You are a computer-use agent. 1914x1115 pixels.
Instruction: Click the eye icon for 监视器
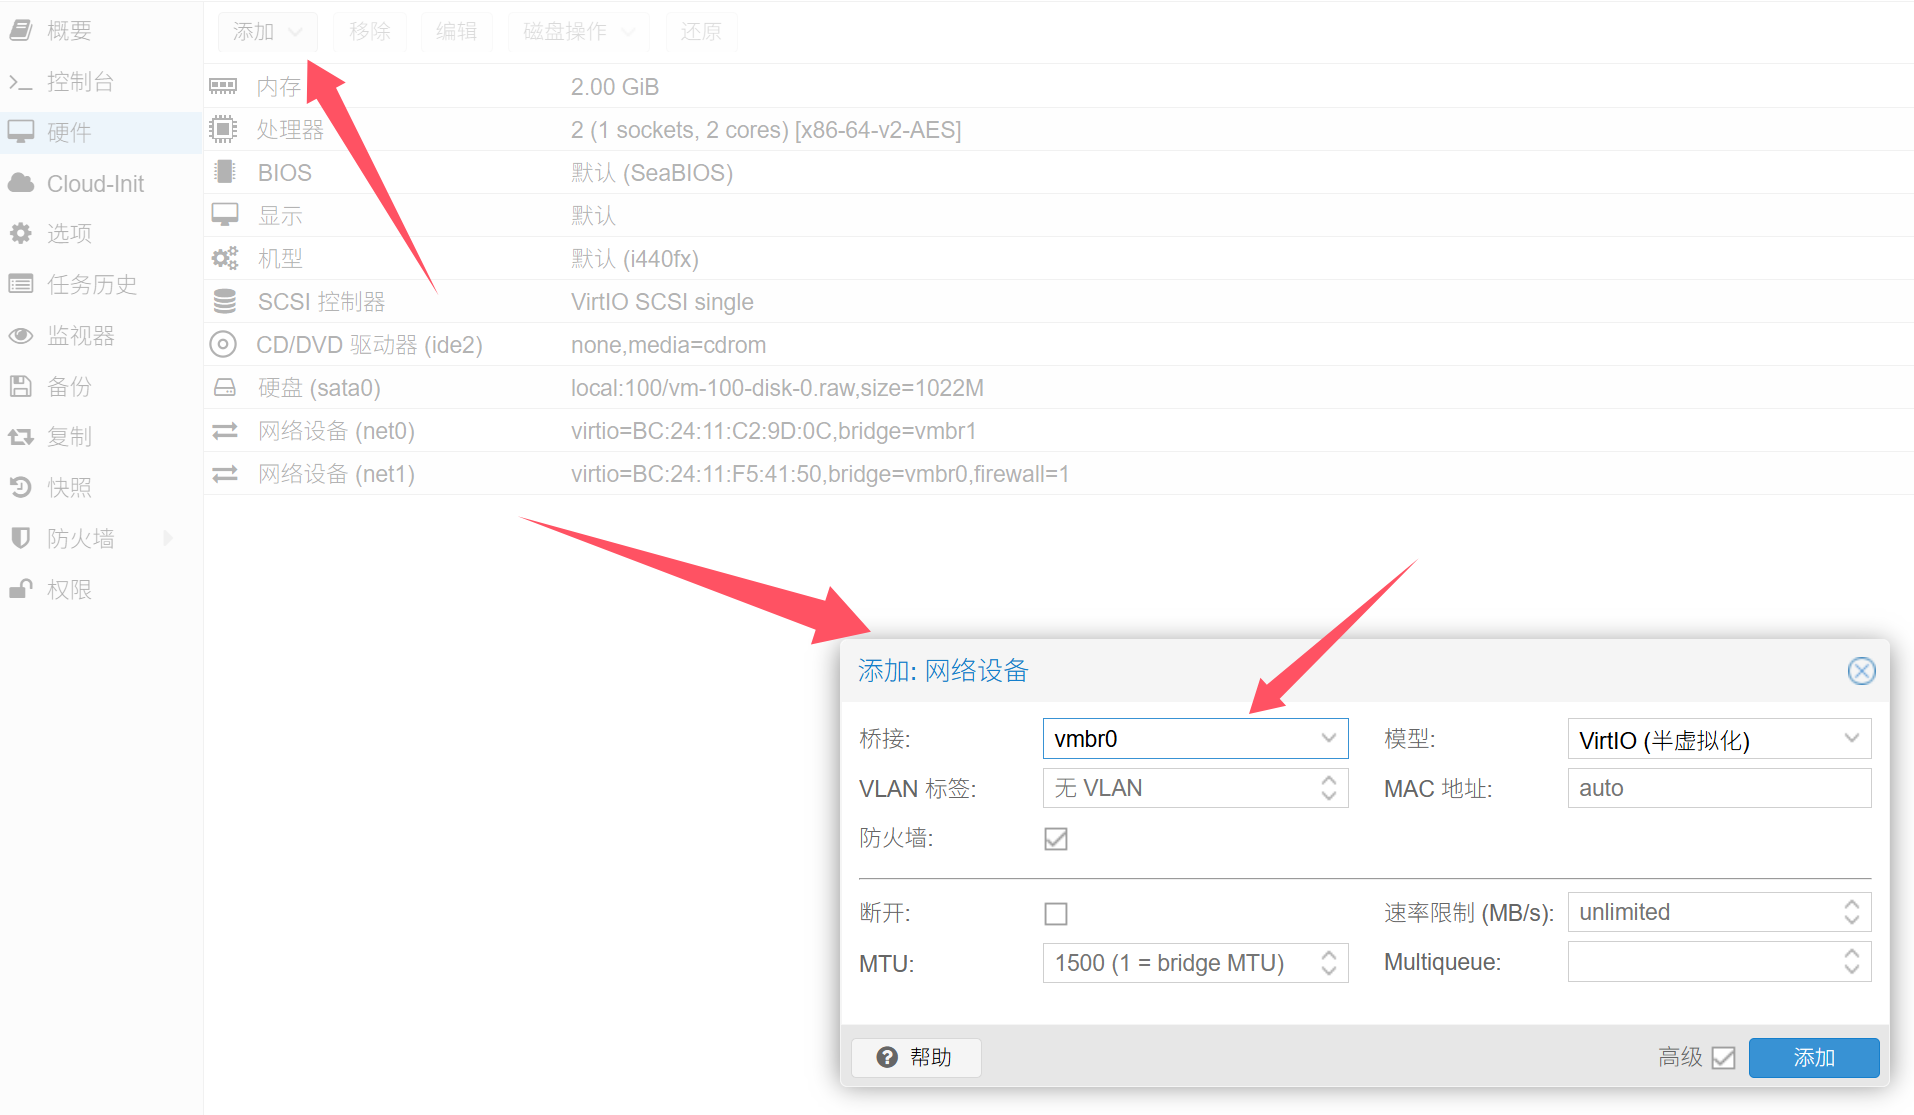pos(21,336)
